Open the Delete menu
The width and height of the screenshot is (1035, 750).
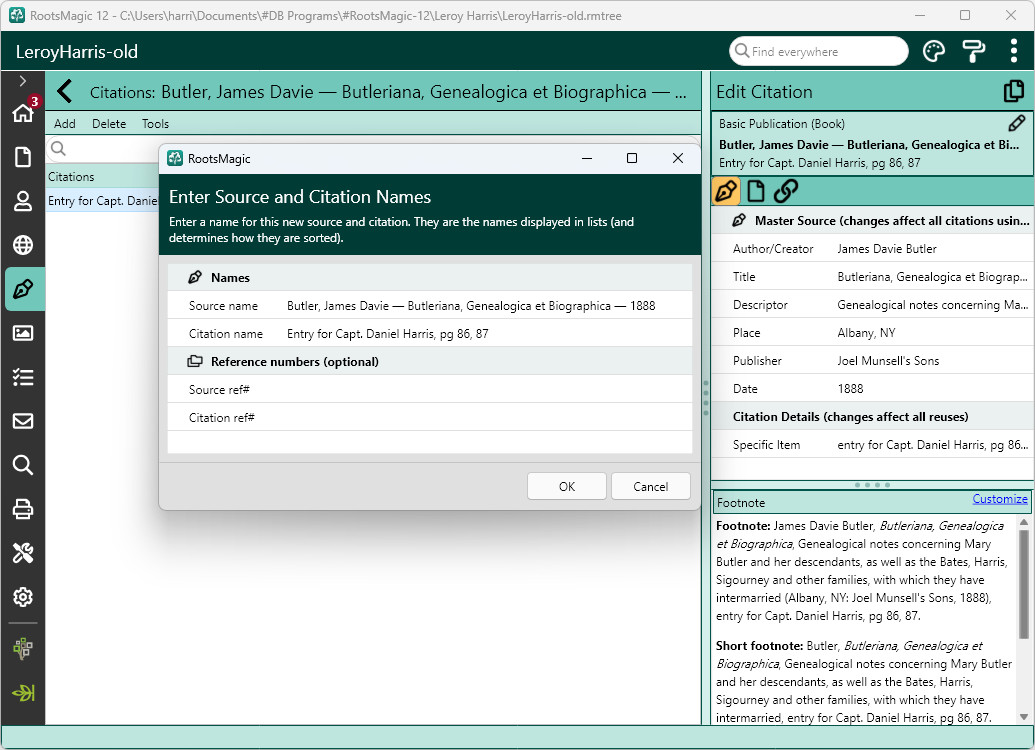pos(109,123)
